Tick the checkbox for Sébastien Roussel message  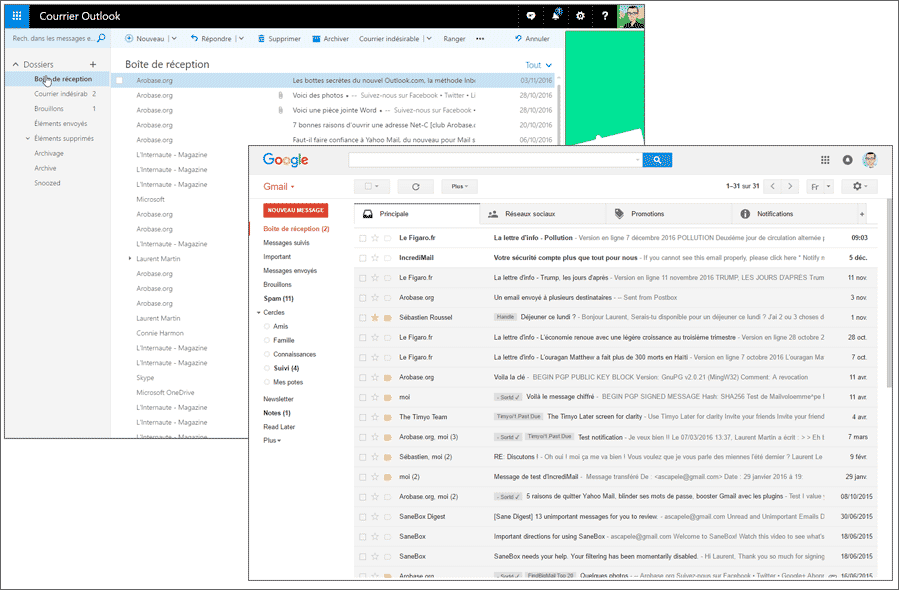(362, 318)
